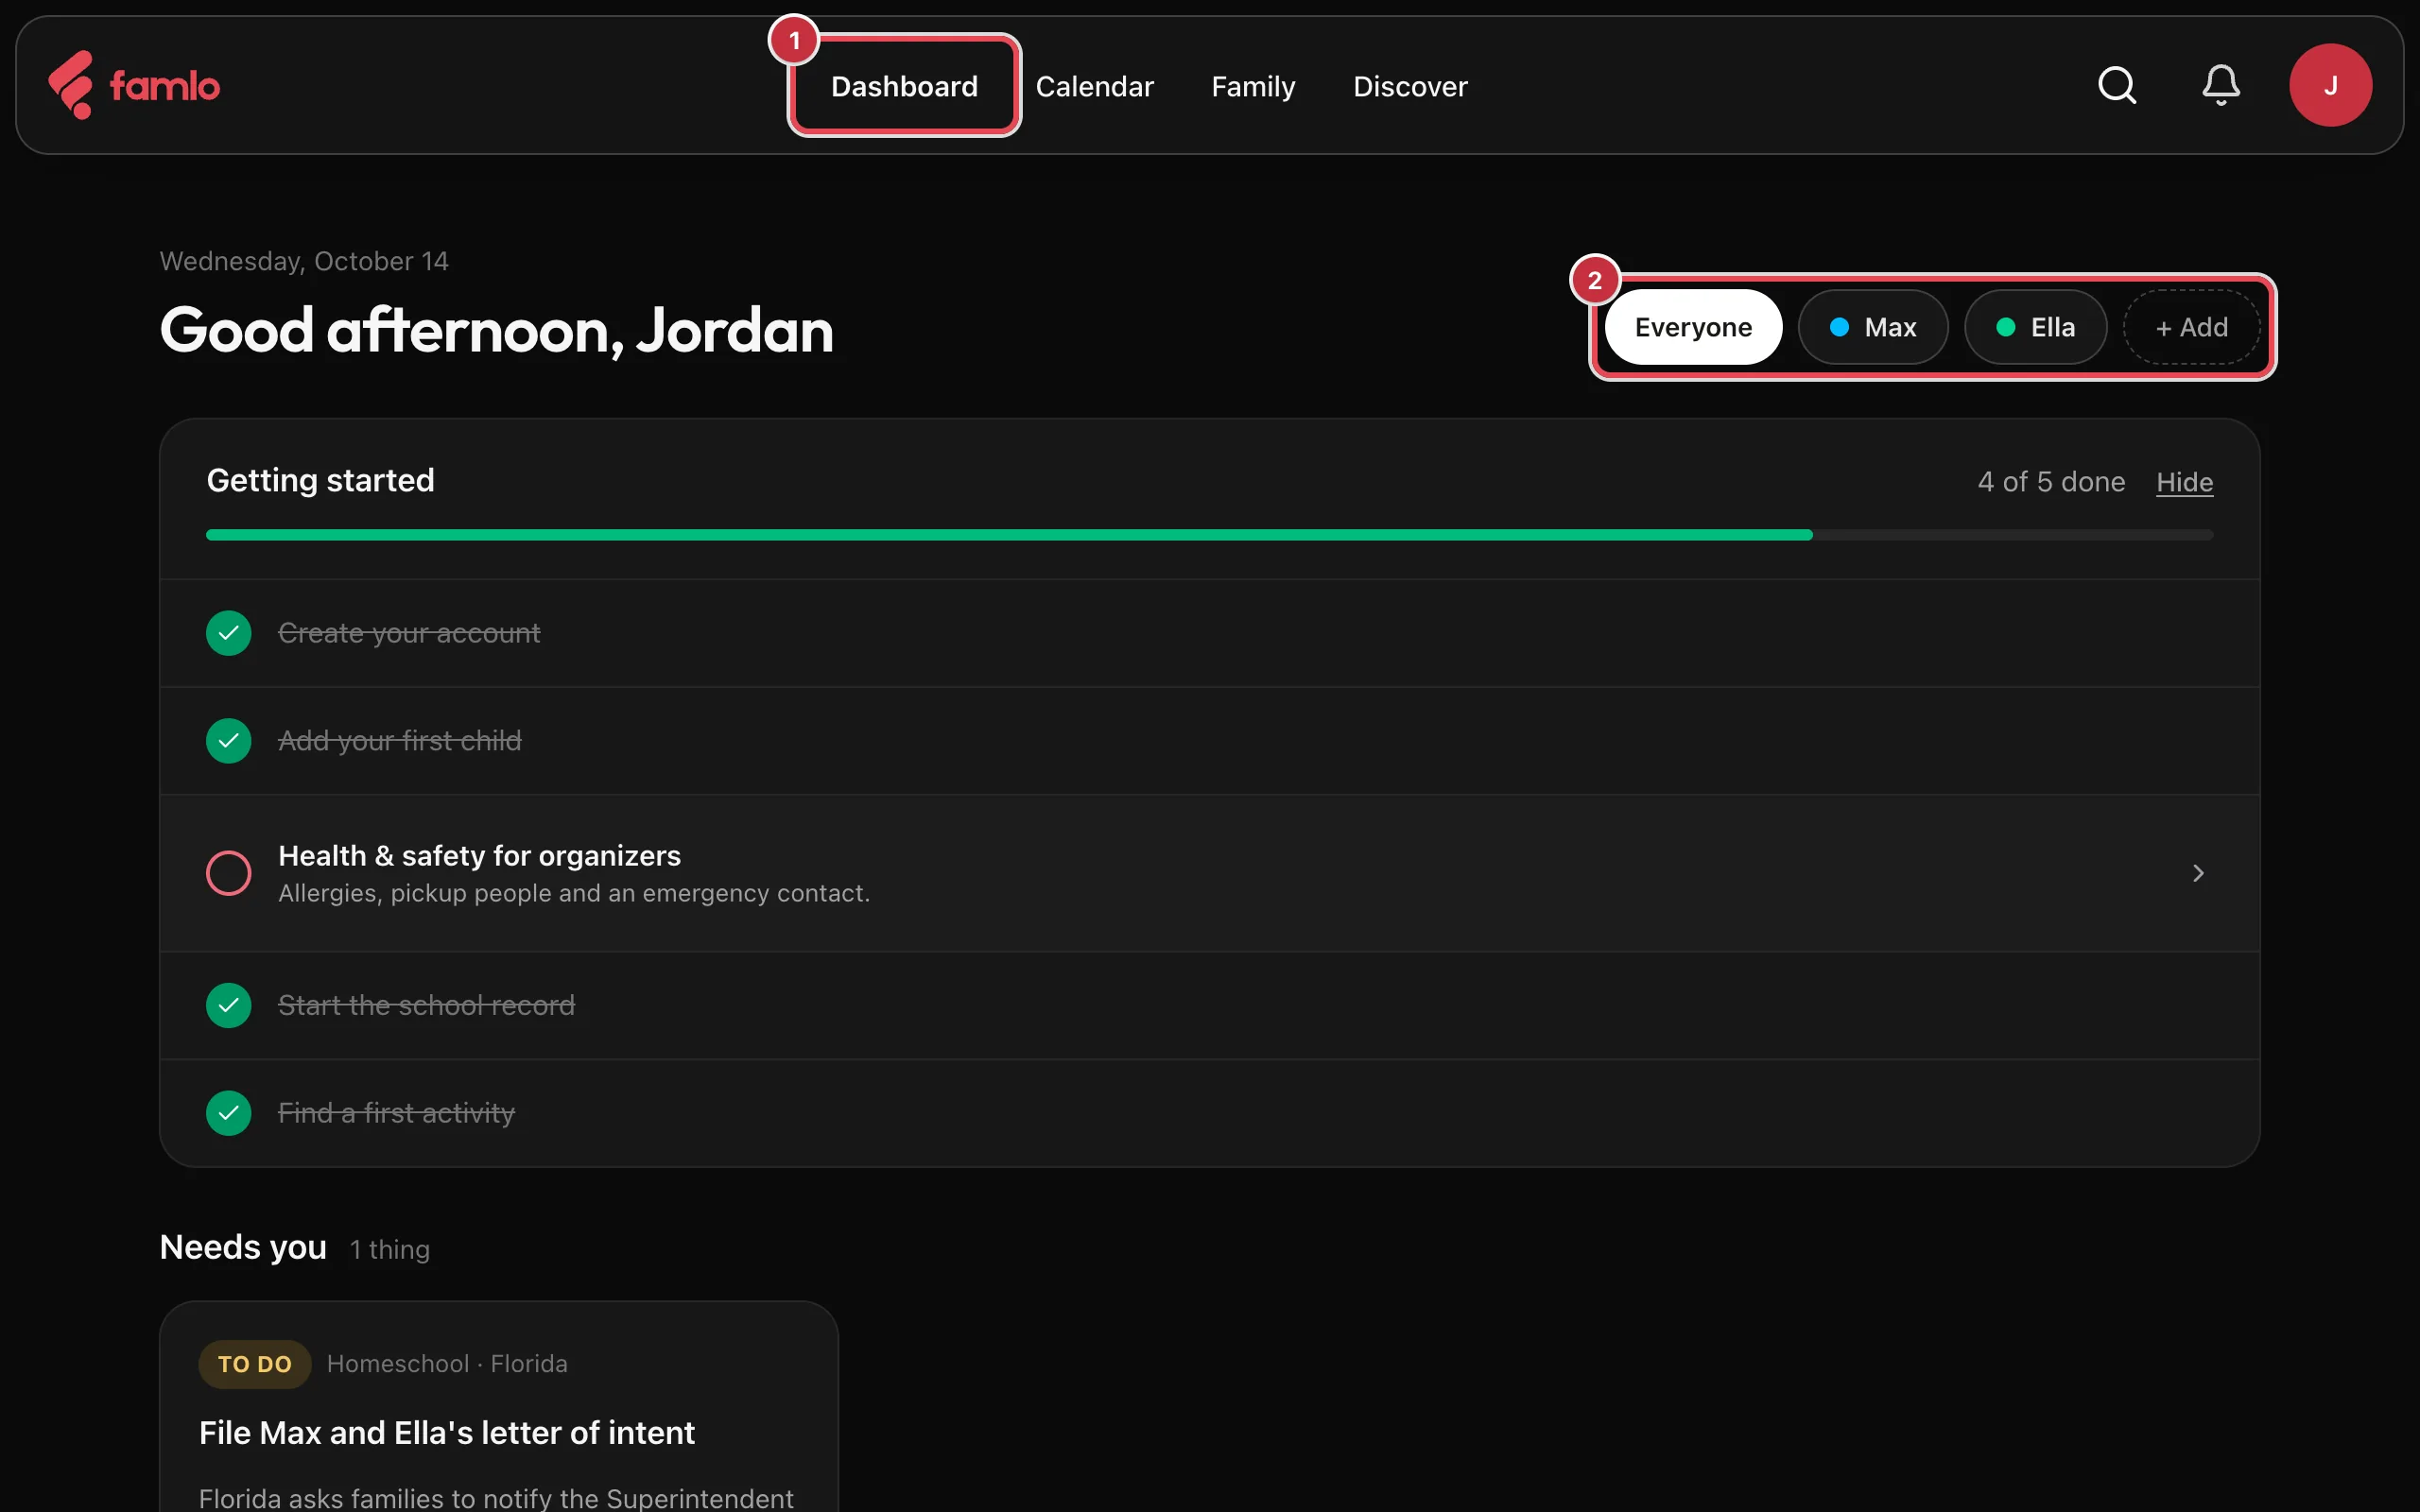Click checkmark beside Add your first child

[x=229, y=741]
